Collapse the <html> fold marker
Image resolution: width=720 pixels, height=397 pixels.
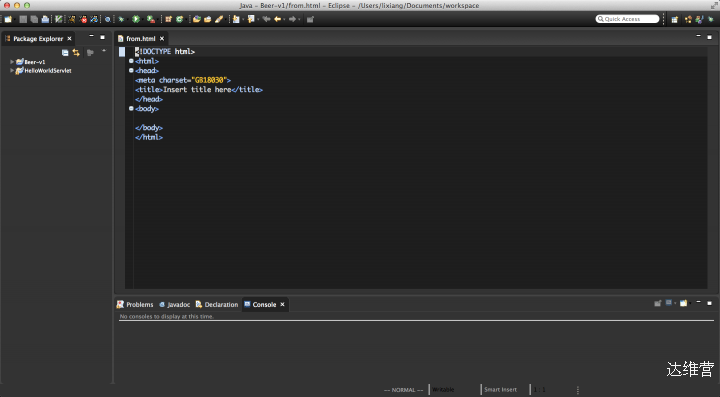[131, 61]
